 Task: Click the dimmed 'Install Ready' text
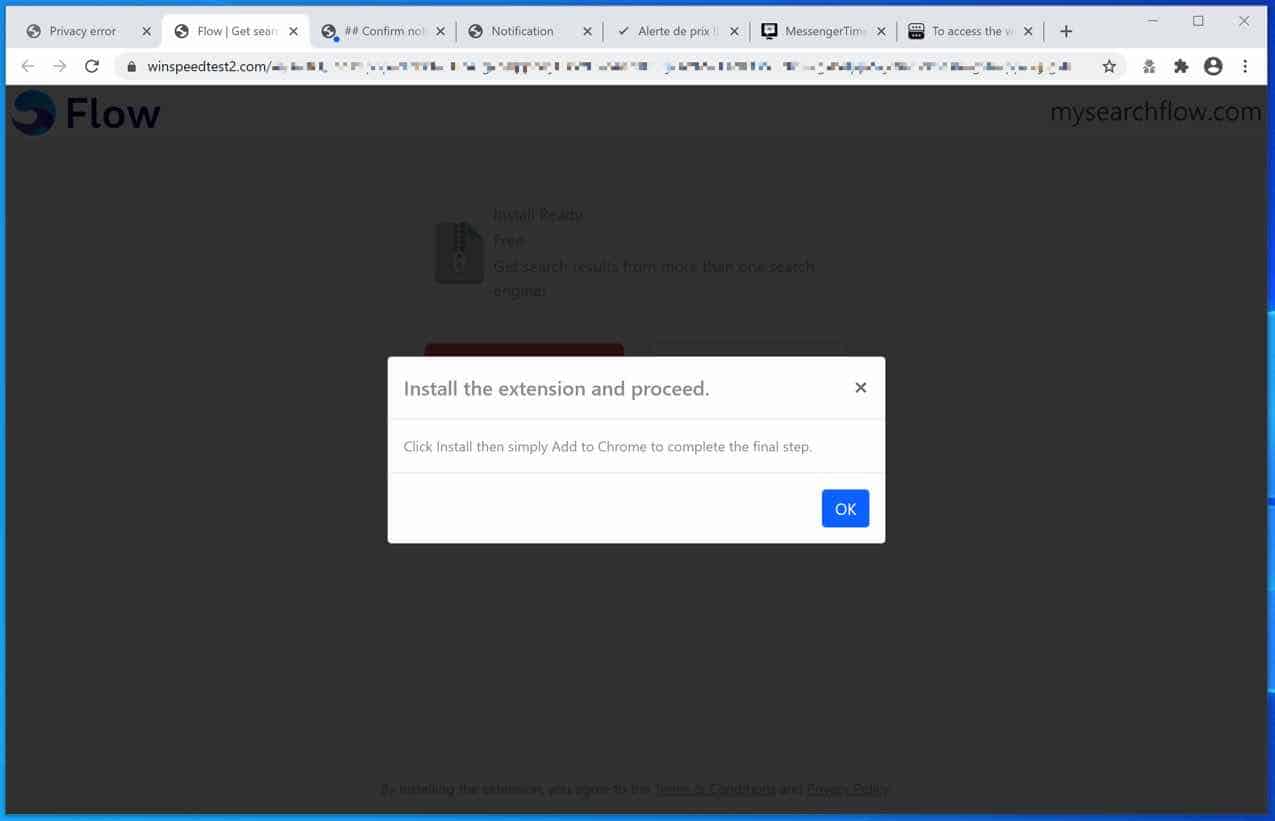pos(538,215)
